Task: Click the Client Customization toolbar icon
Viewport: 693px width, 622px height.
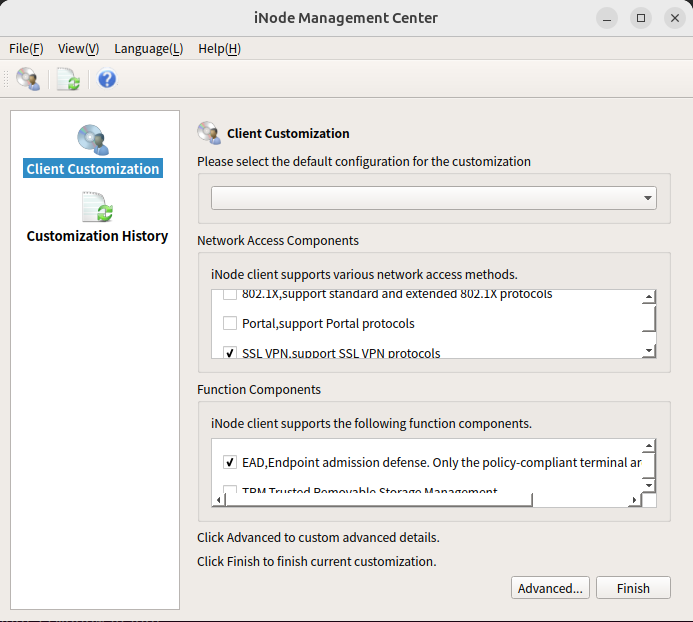Action: click(x=28, y=79)
